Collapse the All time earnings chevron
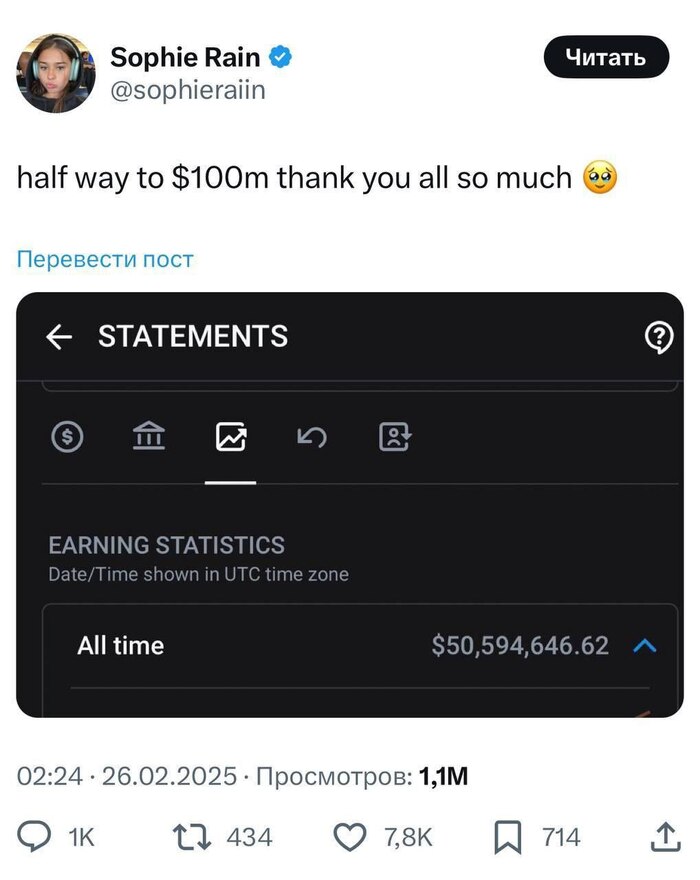 tap(646, 646)
